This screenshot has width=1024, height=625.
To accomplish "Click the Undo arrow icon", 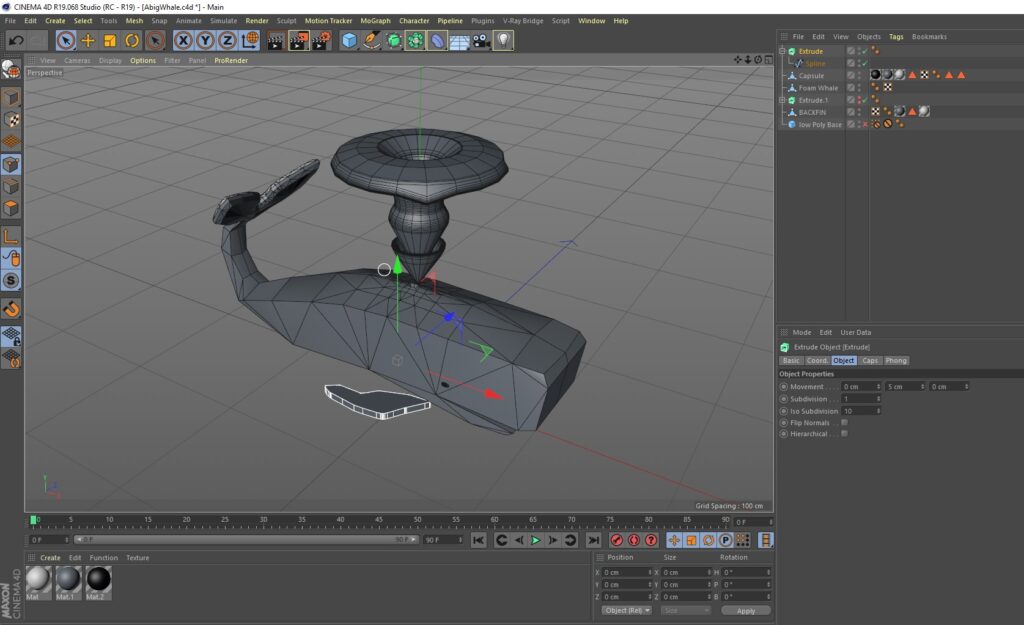I will pos(16,40).
